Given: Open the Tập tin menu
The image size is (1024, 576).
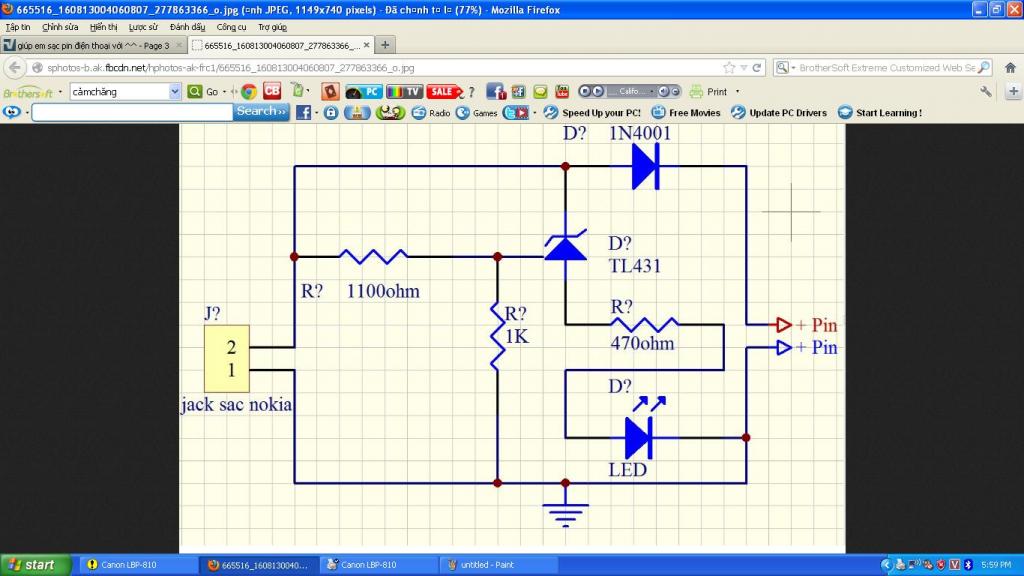Looking at the screenshot, I should pos(18,27).
